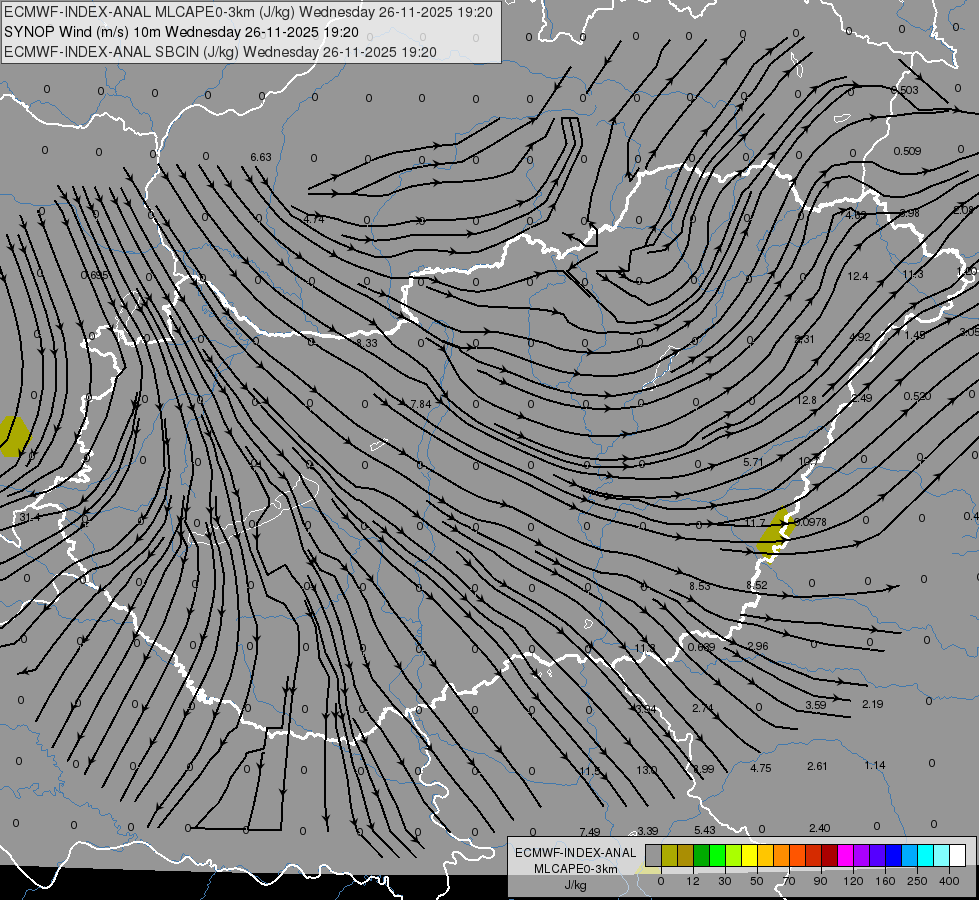Click the map value 1.14
This screenshot has height=900, width=979.
[x=875, y=765]
